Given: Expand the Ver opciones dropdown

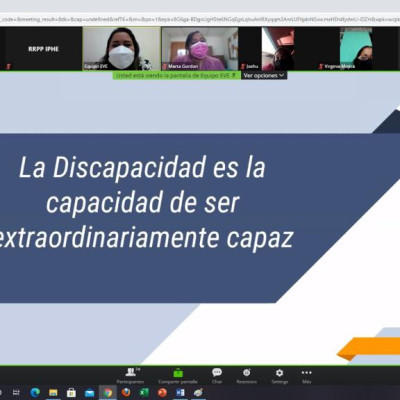Looking at the screenshot, I should coord(264,76).
